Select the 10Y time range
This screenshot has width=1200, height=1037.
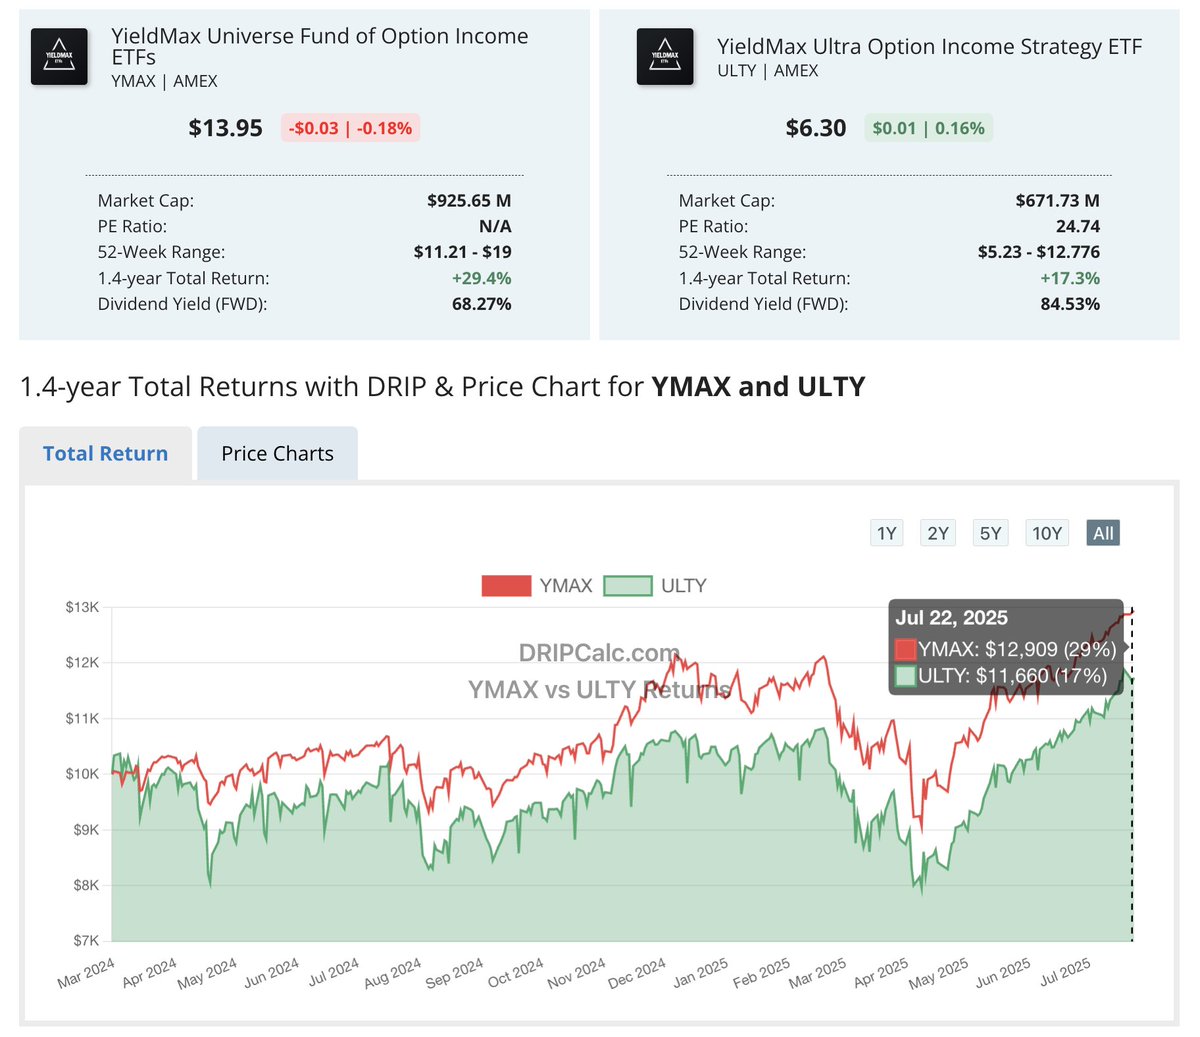pos(1047,533)
